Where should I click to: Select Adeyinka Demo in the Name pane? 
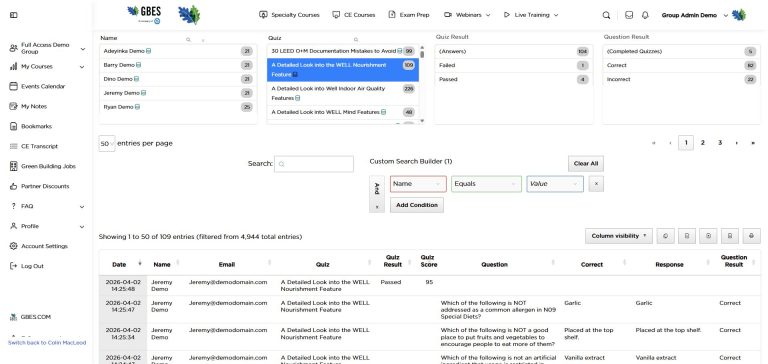[178, 51]
